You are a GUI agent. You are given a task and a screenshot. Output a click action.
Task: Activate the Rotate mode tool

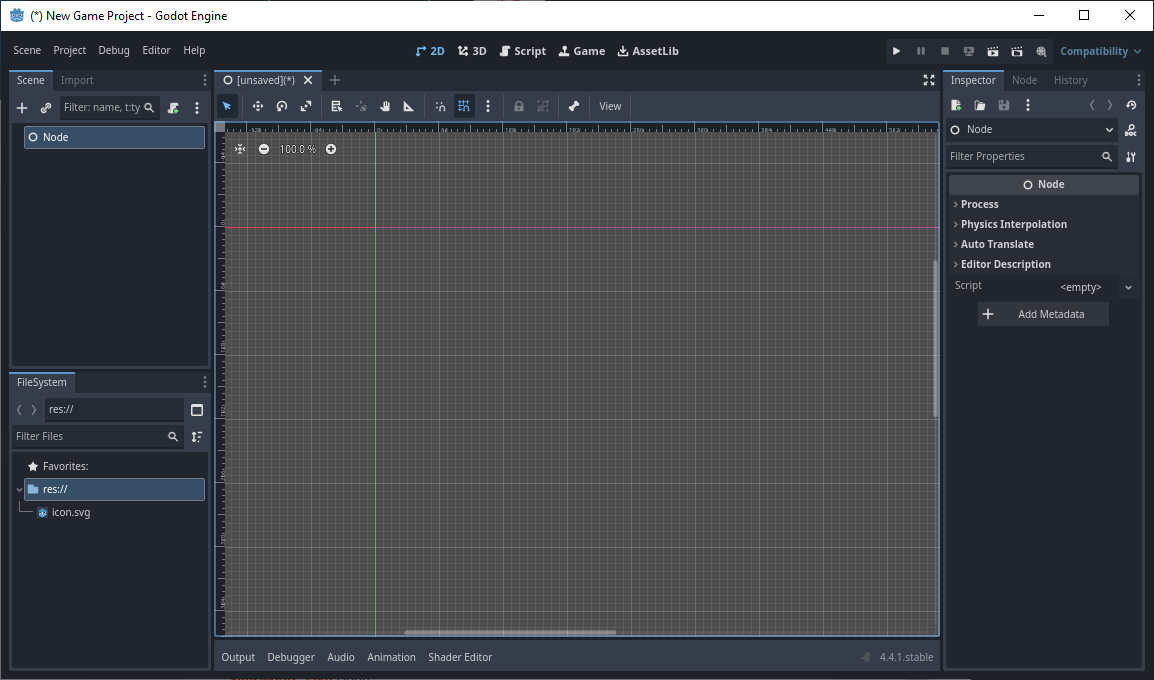point(282,106)
